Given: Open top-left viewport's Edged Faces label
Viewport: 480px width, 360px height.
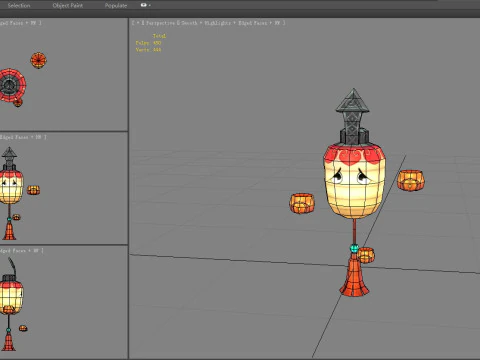Looking at the screenshot, I should pyautogui.click(x=13, y=23).
